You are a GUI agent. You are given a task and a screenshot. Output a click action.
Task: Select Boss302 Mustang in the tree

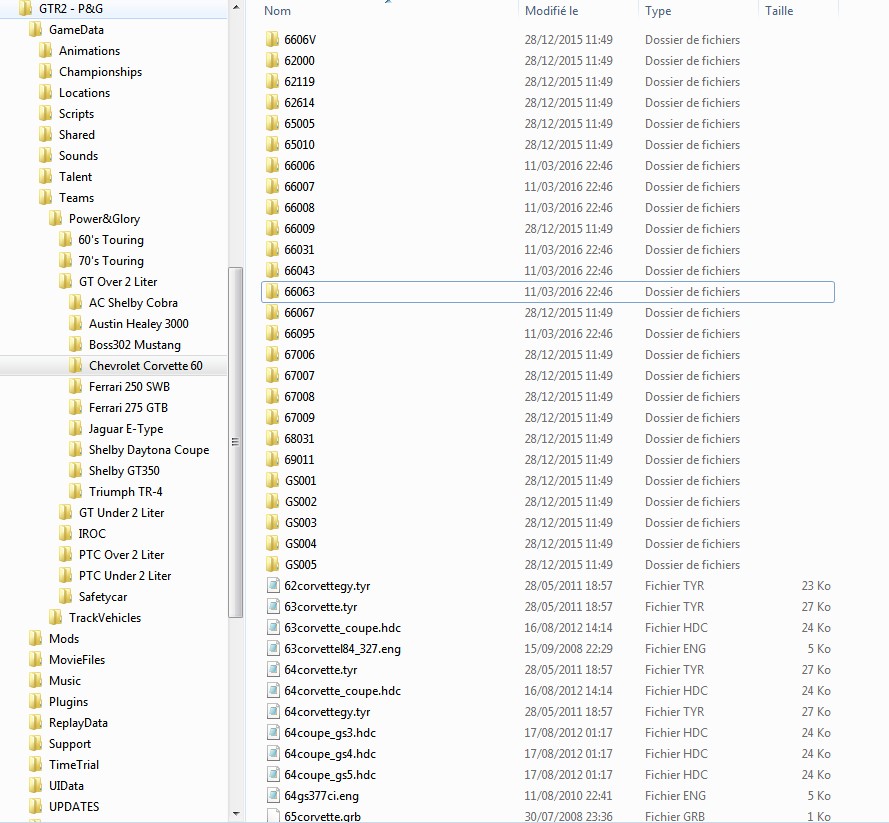coord(135,345)
